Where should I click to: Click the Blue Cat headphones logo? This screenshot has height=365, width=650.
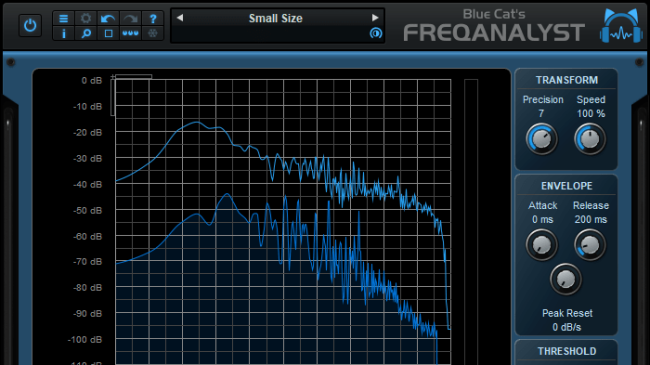pos(621,26)
